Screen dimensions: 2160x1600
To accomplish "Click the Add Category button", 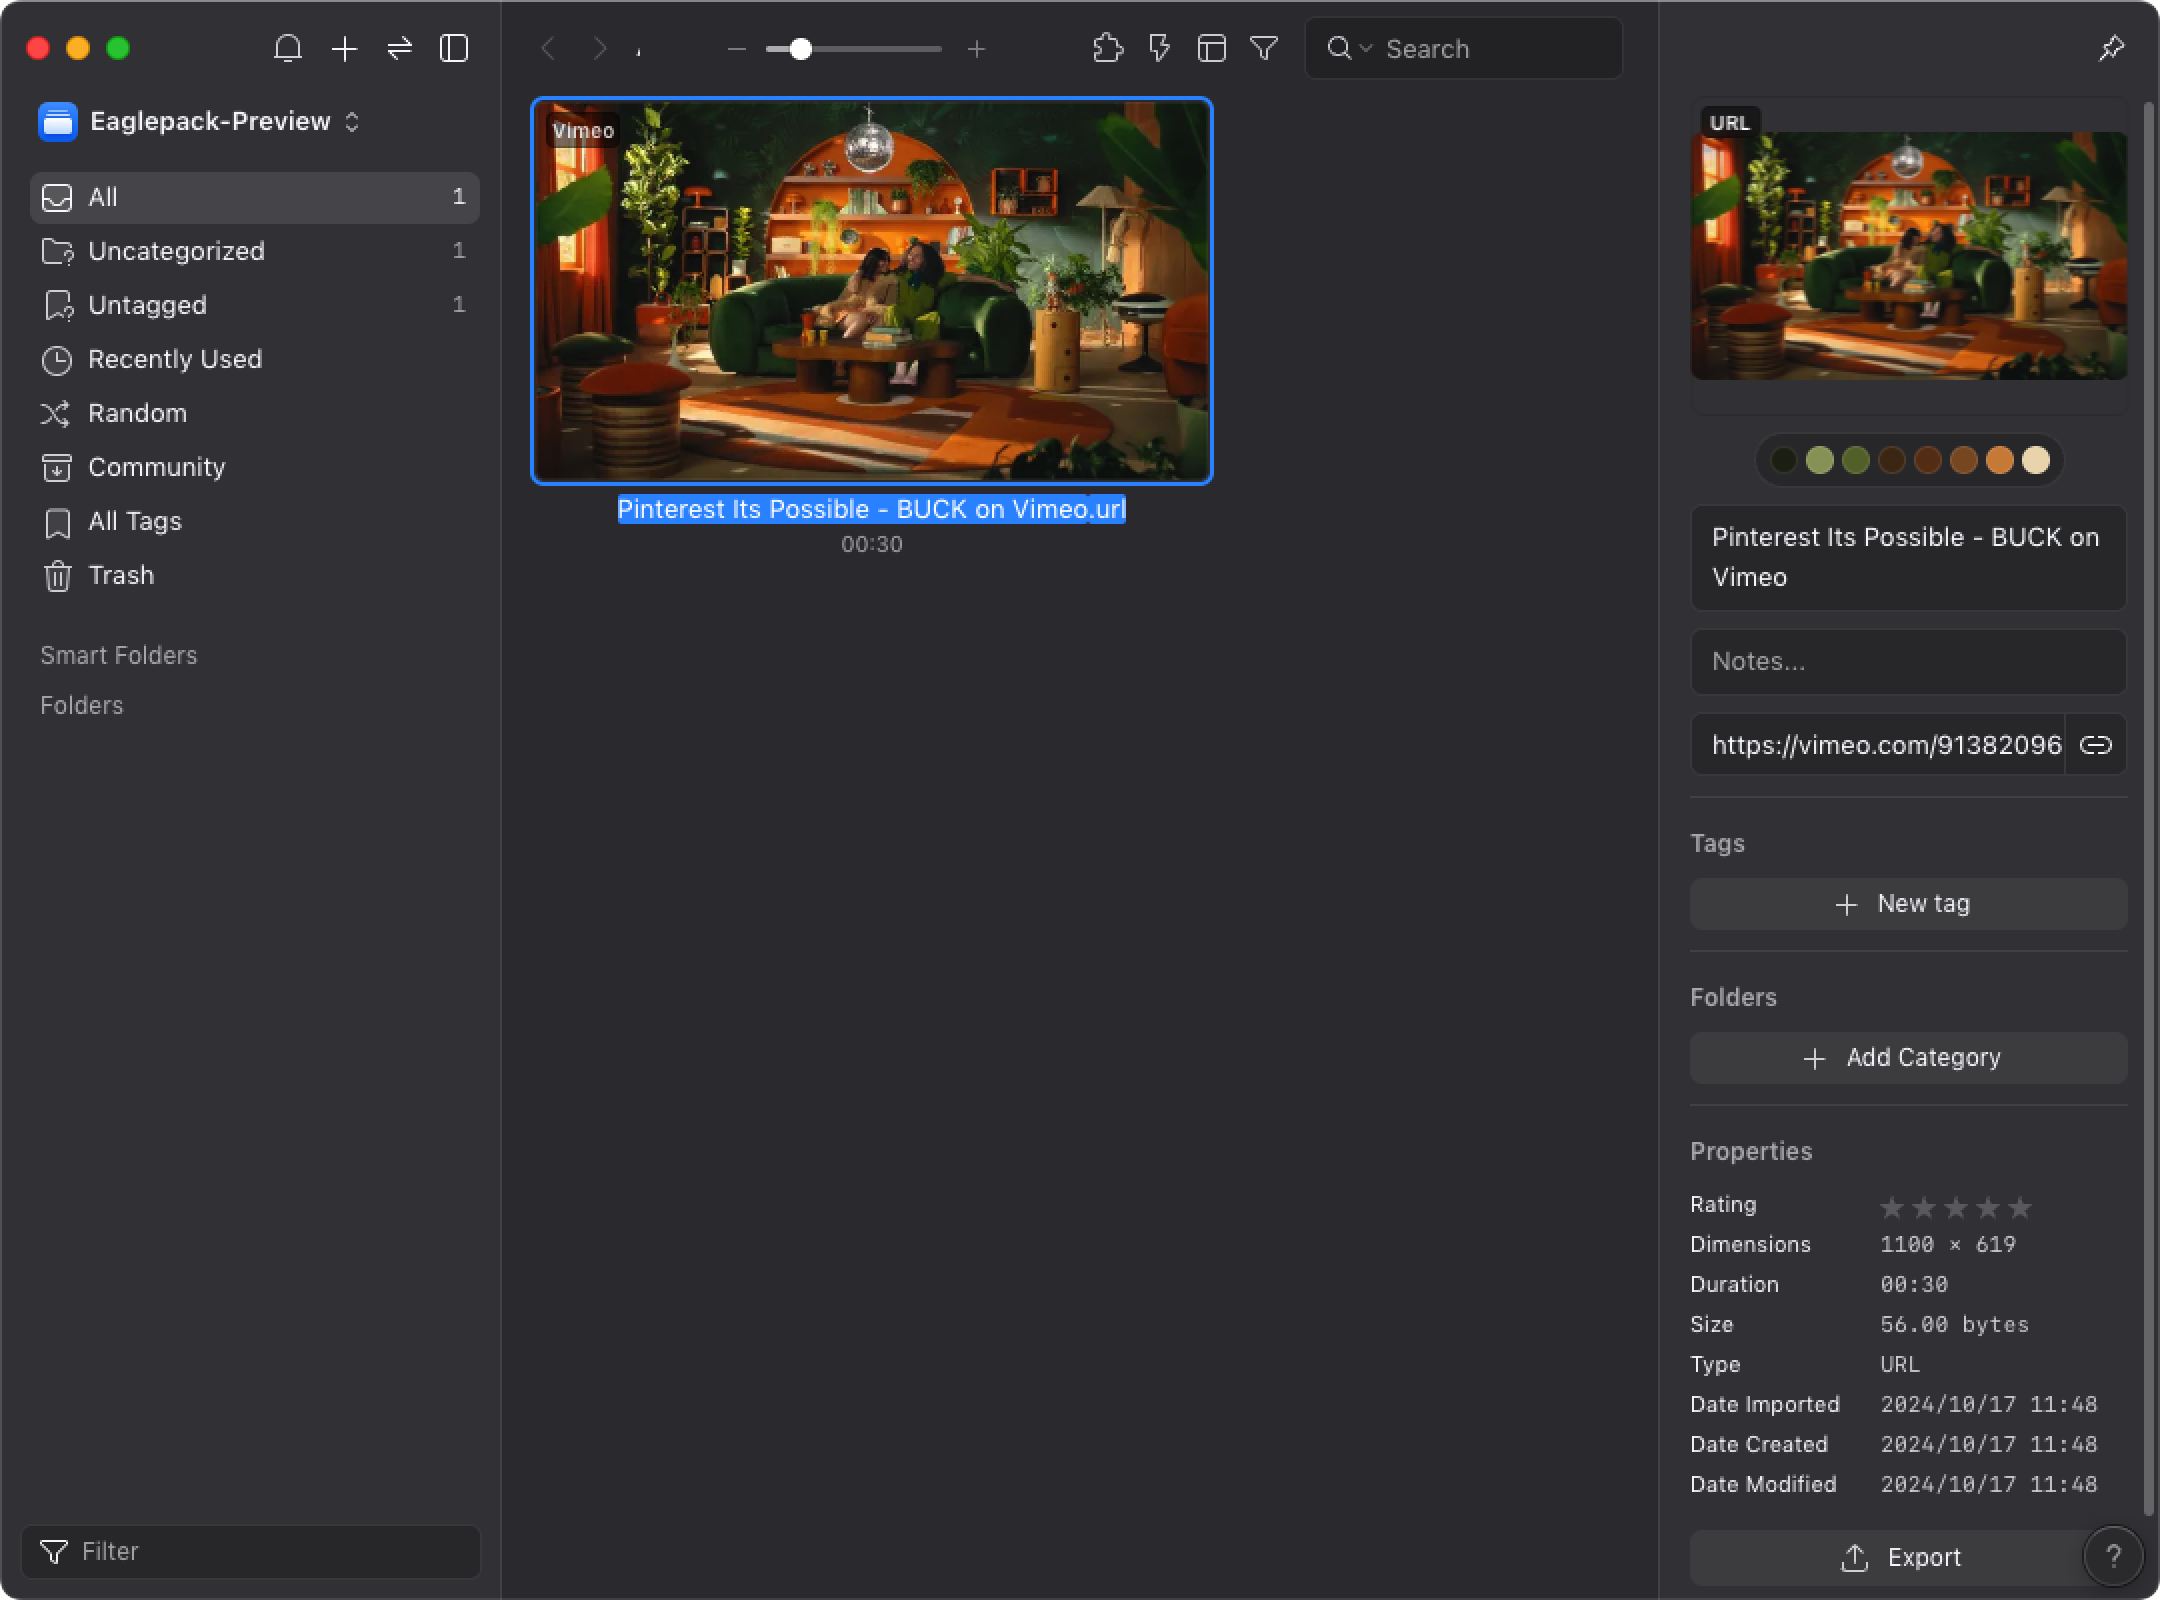I will 1908,1058.
